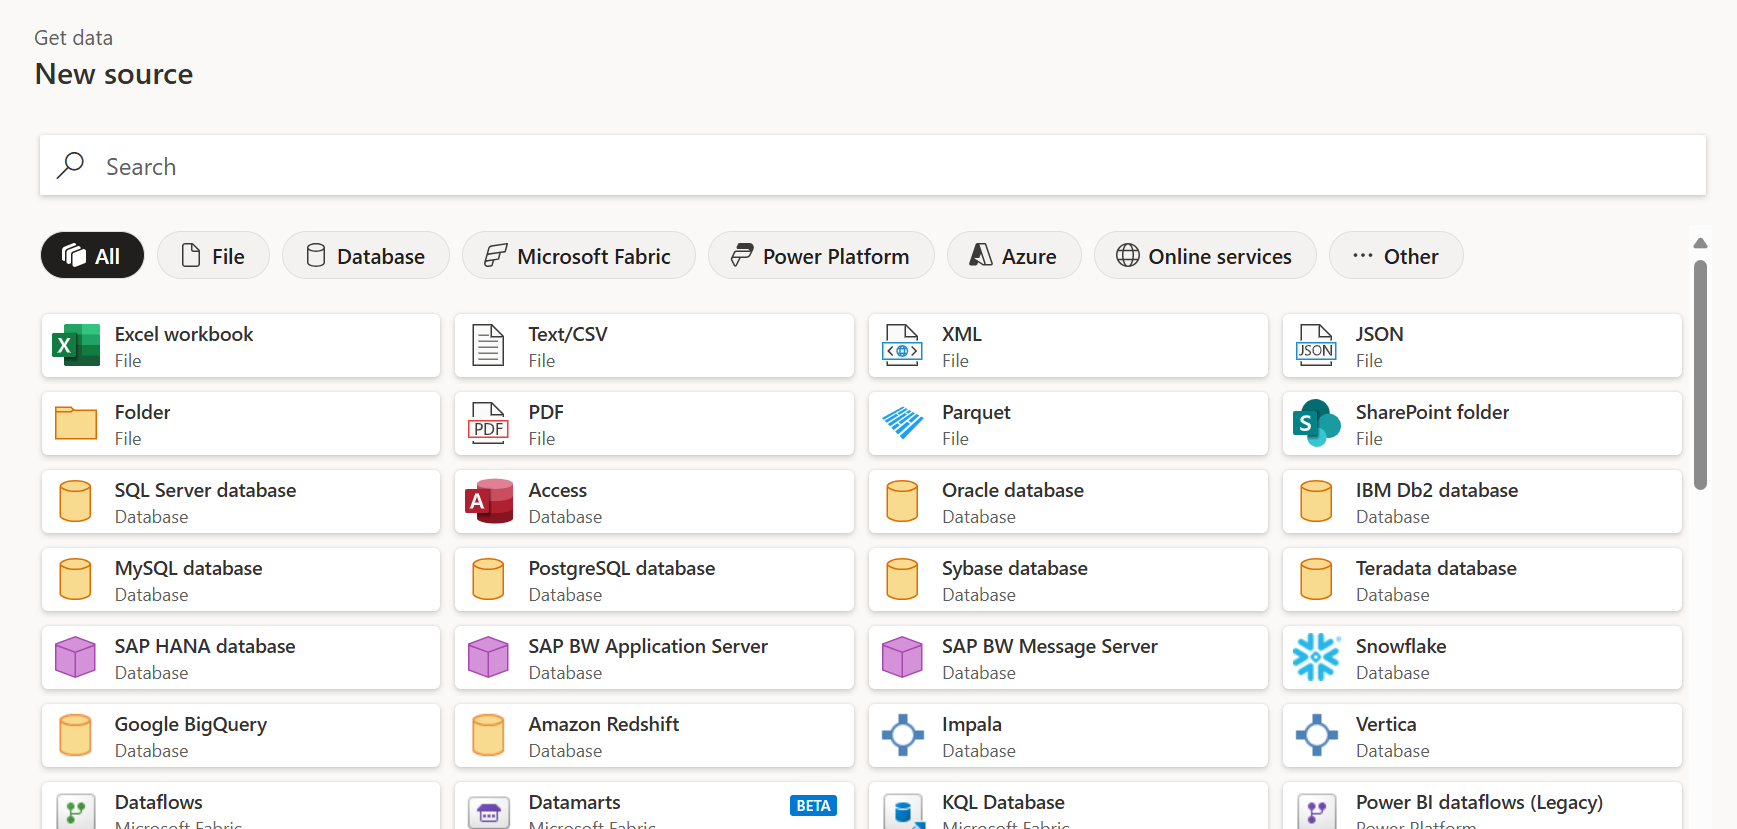Image resolution: width=1737 pixels, height=829 pixels.
Task: Click the XML file icon
Action: click(902, 346)
